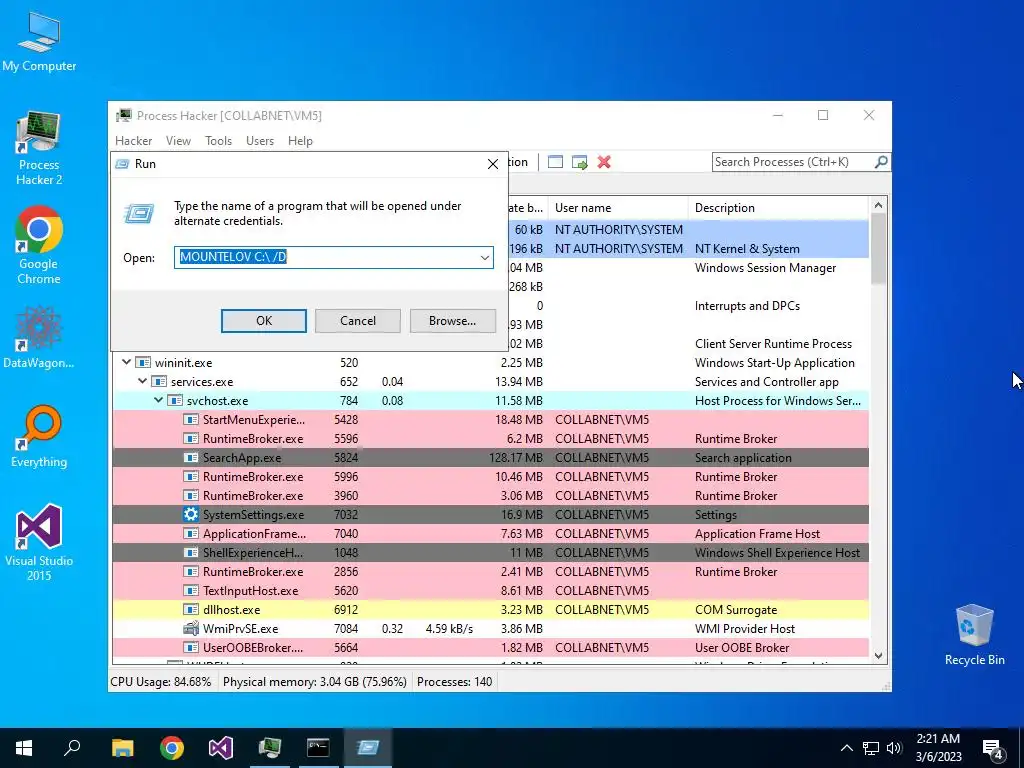Click the Description column header
Image resolution: width=1024 pixels, height=768 pixels.
pos(778,208)
